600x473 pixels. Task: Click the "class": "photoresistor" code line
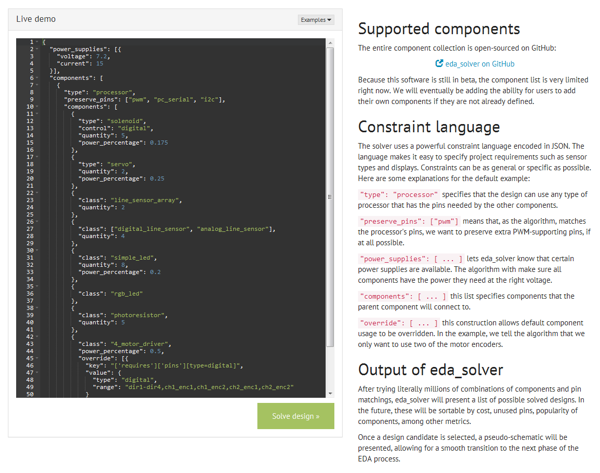[123, 315]
